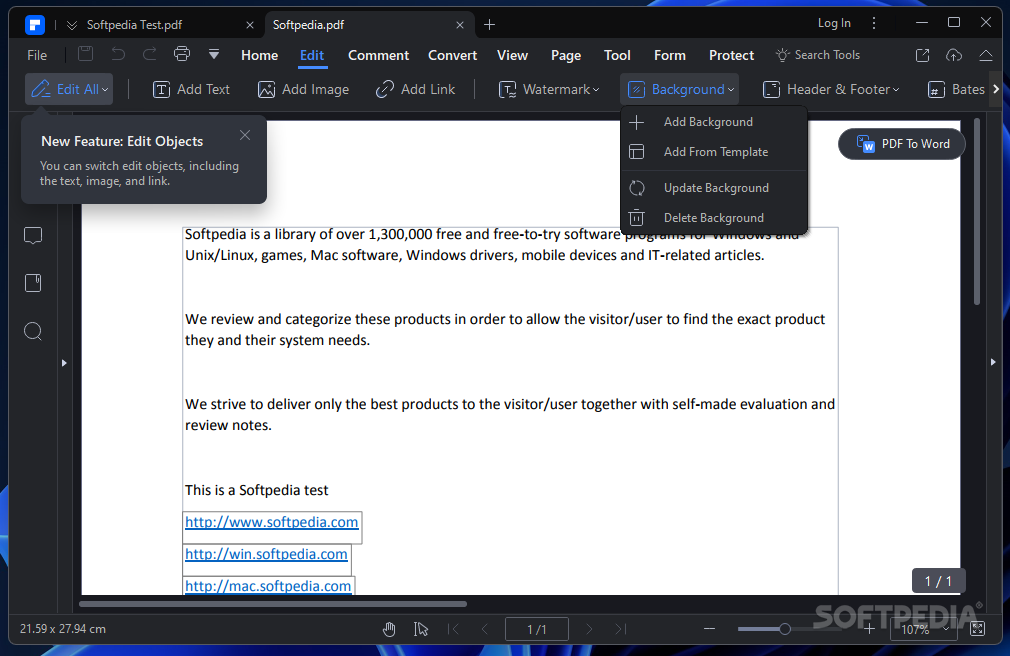Go to the Page tab

tap(566, 55)
